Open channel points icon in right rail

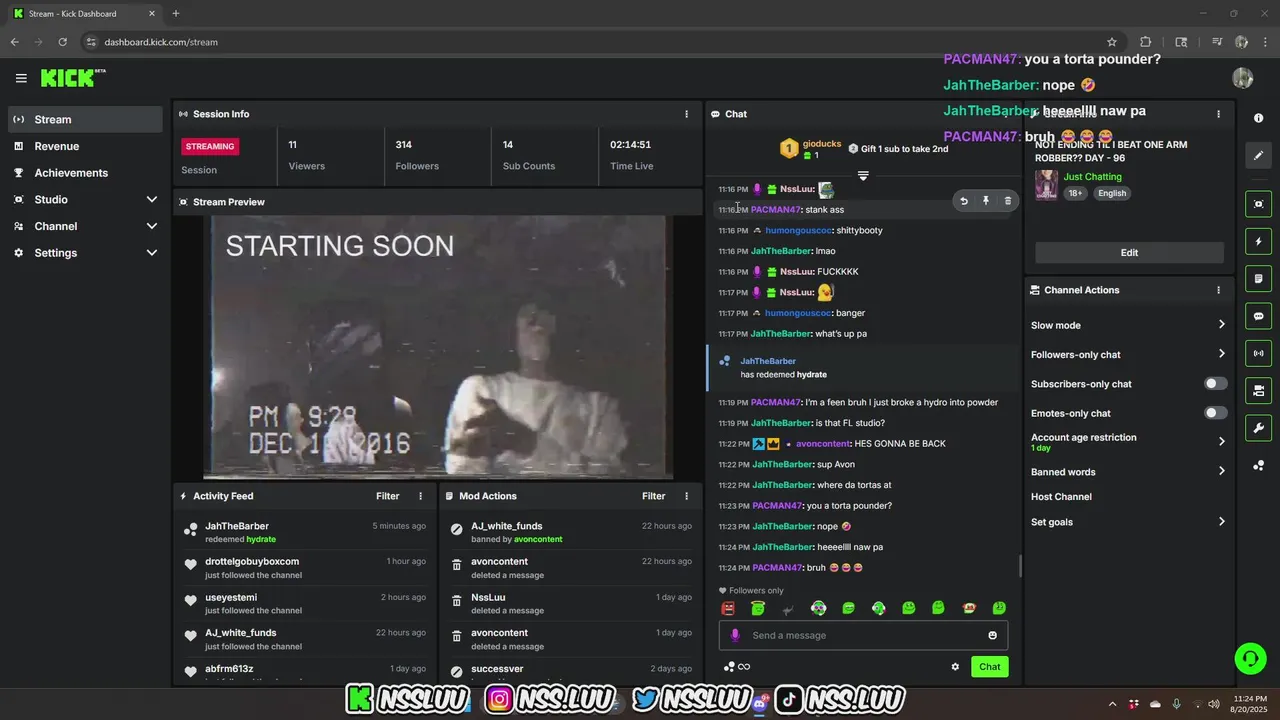click(1258, 466)
